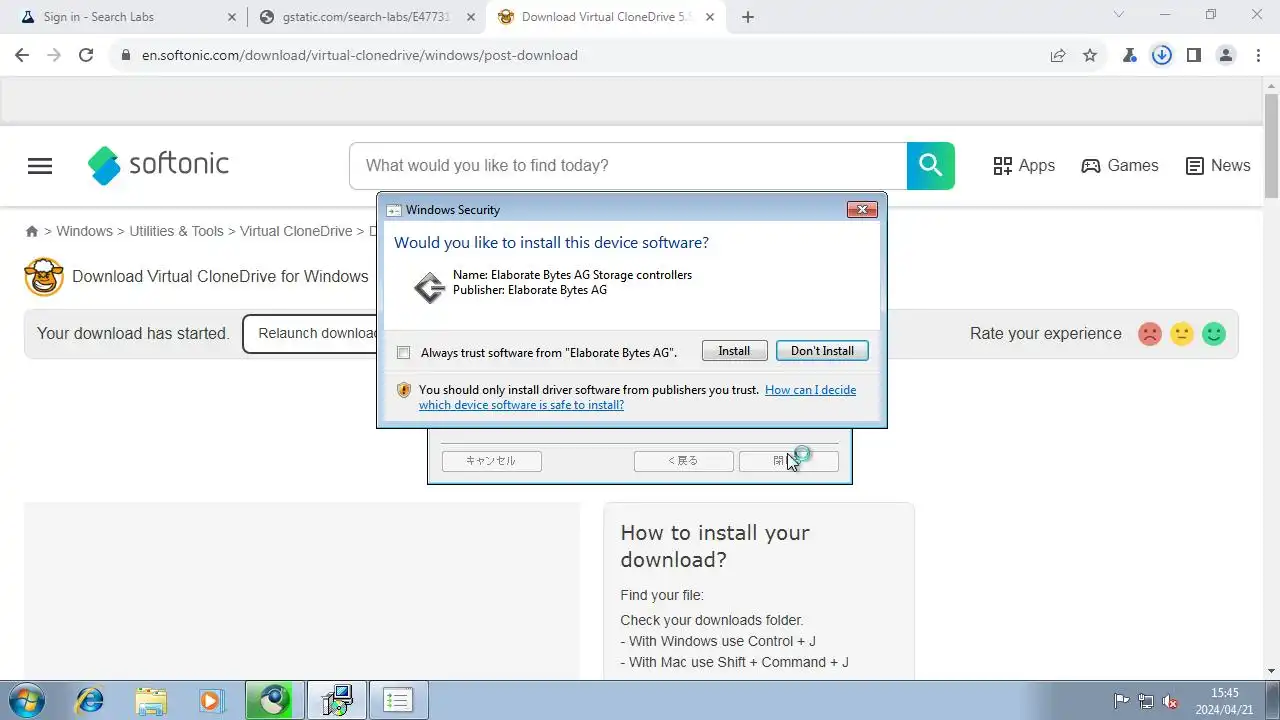The image size is (1280, 720).
Task: Click Install in Windows Security dialog
Action: pos(734,351)
